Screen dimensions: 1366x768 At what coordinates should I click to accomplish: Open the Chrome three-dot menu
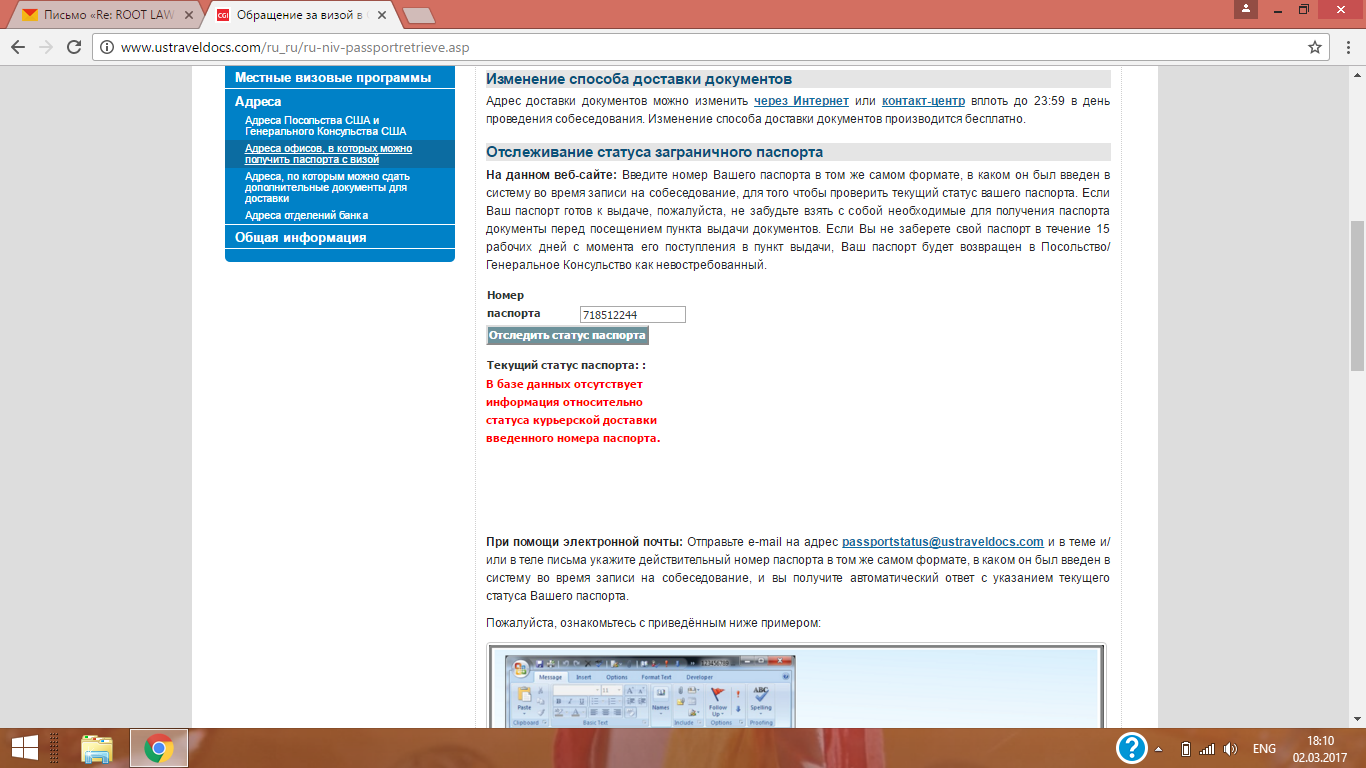click(1345, 47)
